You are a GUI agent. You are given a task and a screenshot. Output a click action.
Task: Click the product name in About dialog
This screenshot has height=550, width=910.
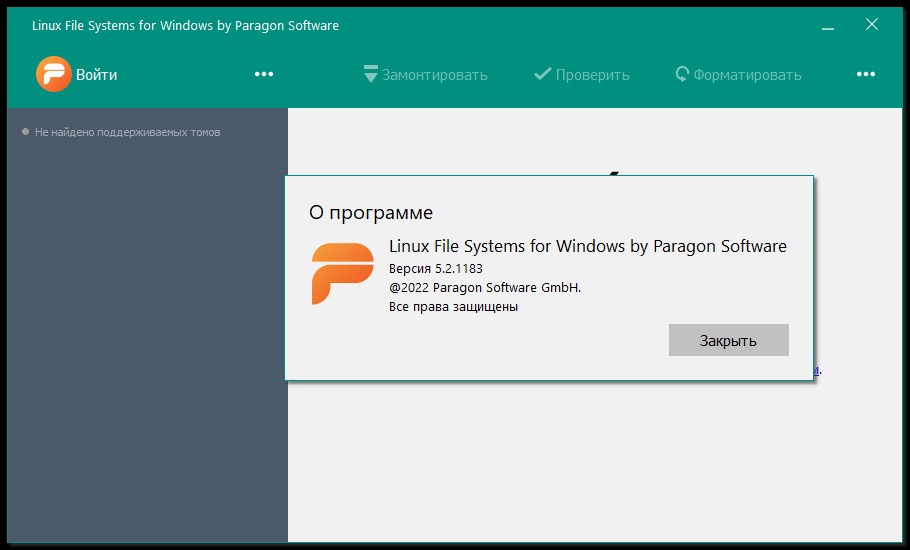click(x=588, y=246)
